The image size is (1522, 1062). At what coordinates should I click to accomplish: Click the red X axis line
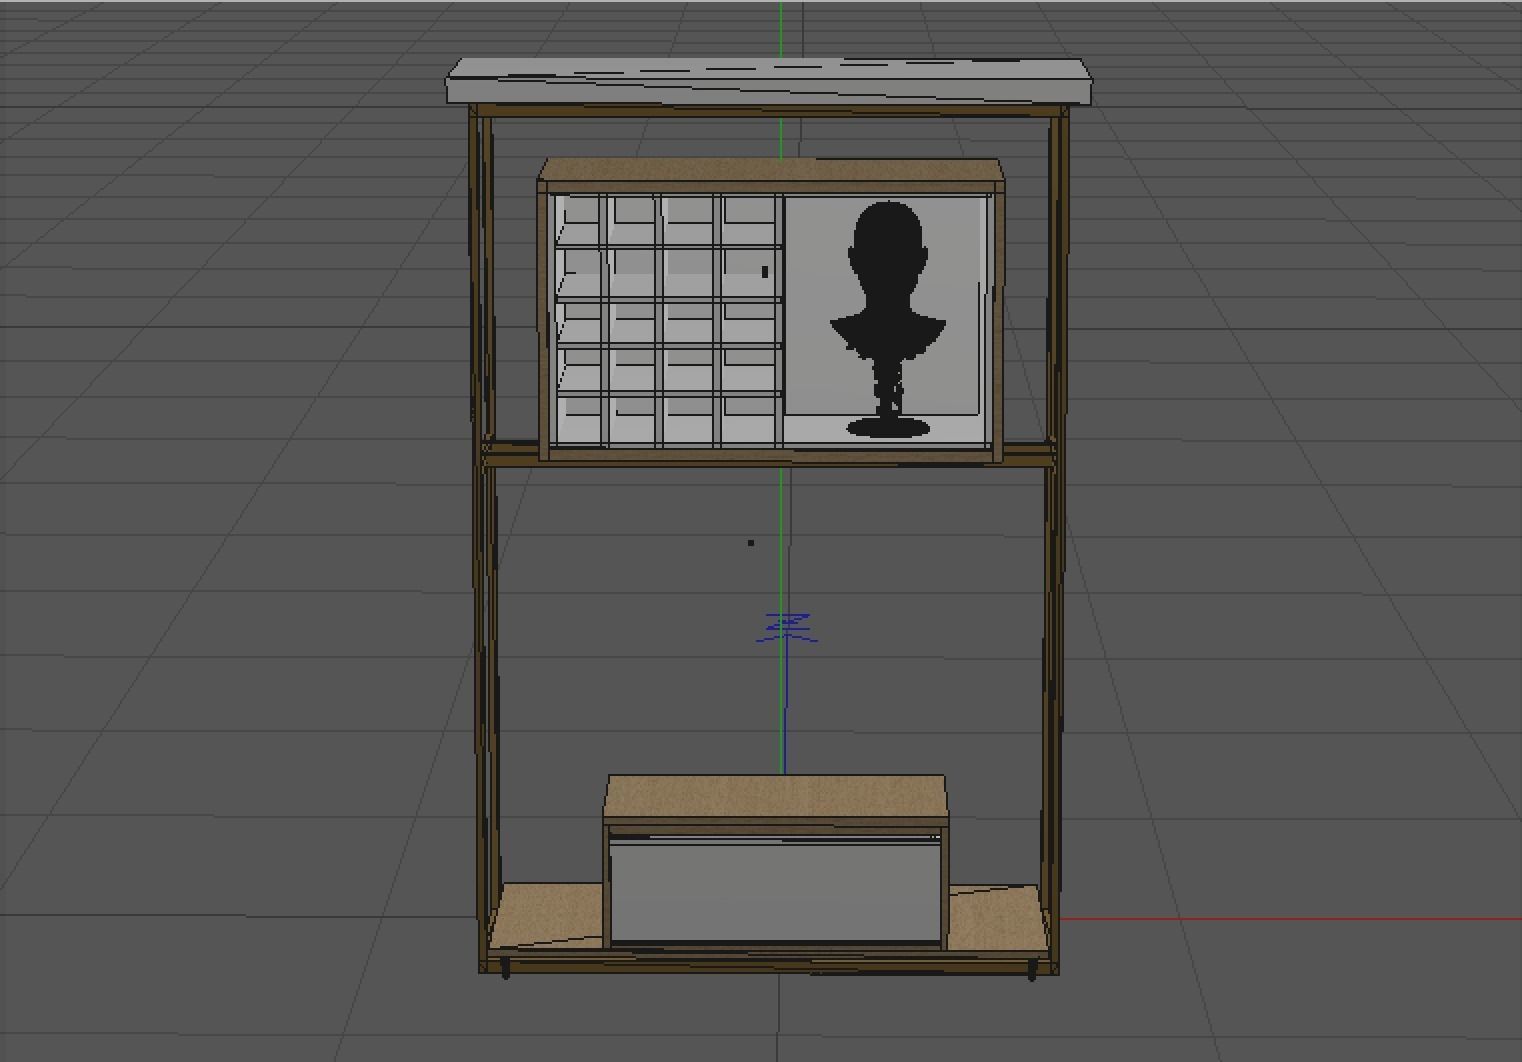(1290, 918)
